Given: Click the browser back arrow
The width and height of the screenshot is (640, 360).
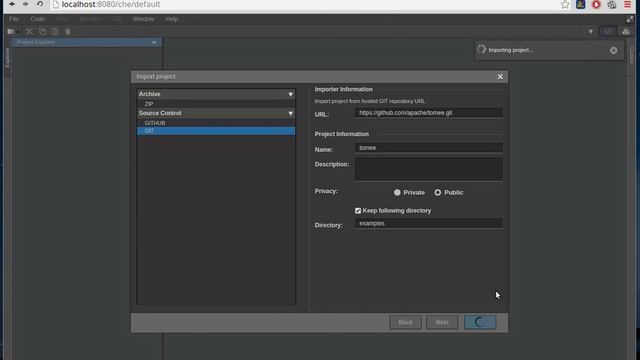Looking at the screenshot, I should [12, 4].
